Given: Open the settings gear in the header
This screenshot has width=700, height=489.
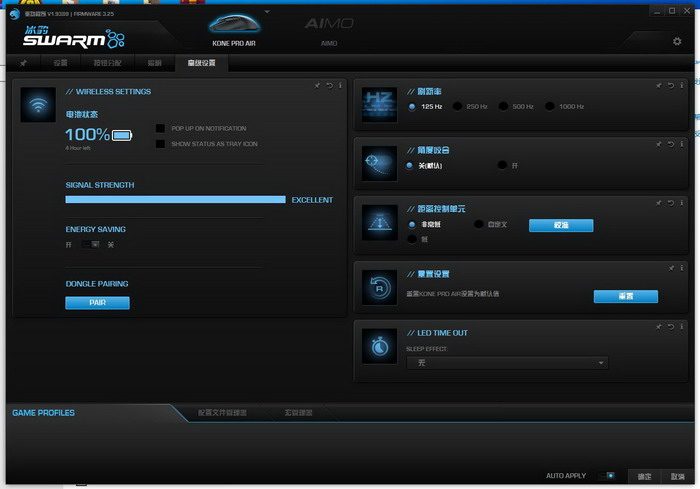Looking at the screenshot, I should tap(677, 41).
